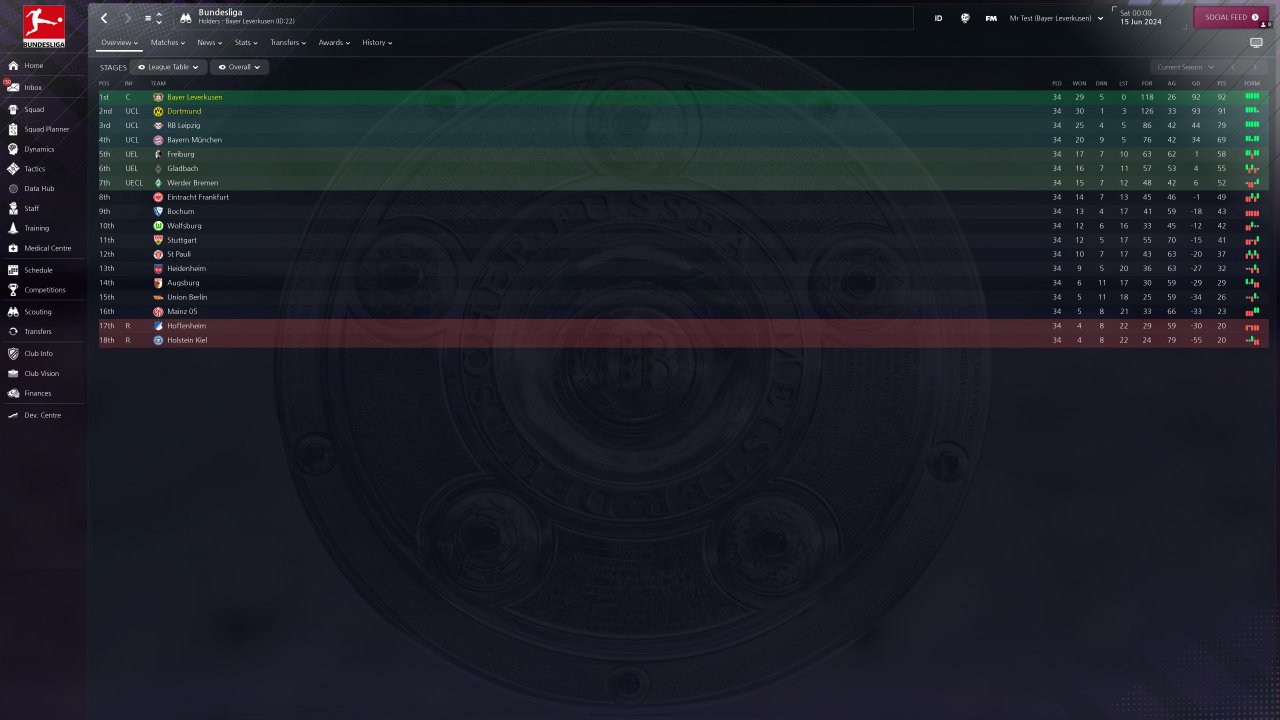Open the Dynamics head icon
The height and width of the screenshot is (720, 1280).
pyautogui.click(x=13, y=149)
